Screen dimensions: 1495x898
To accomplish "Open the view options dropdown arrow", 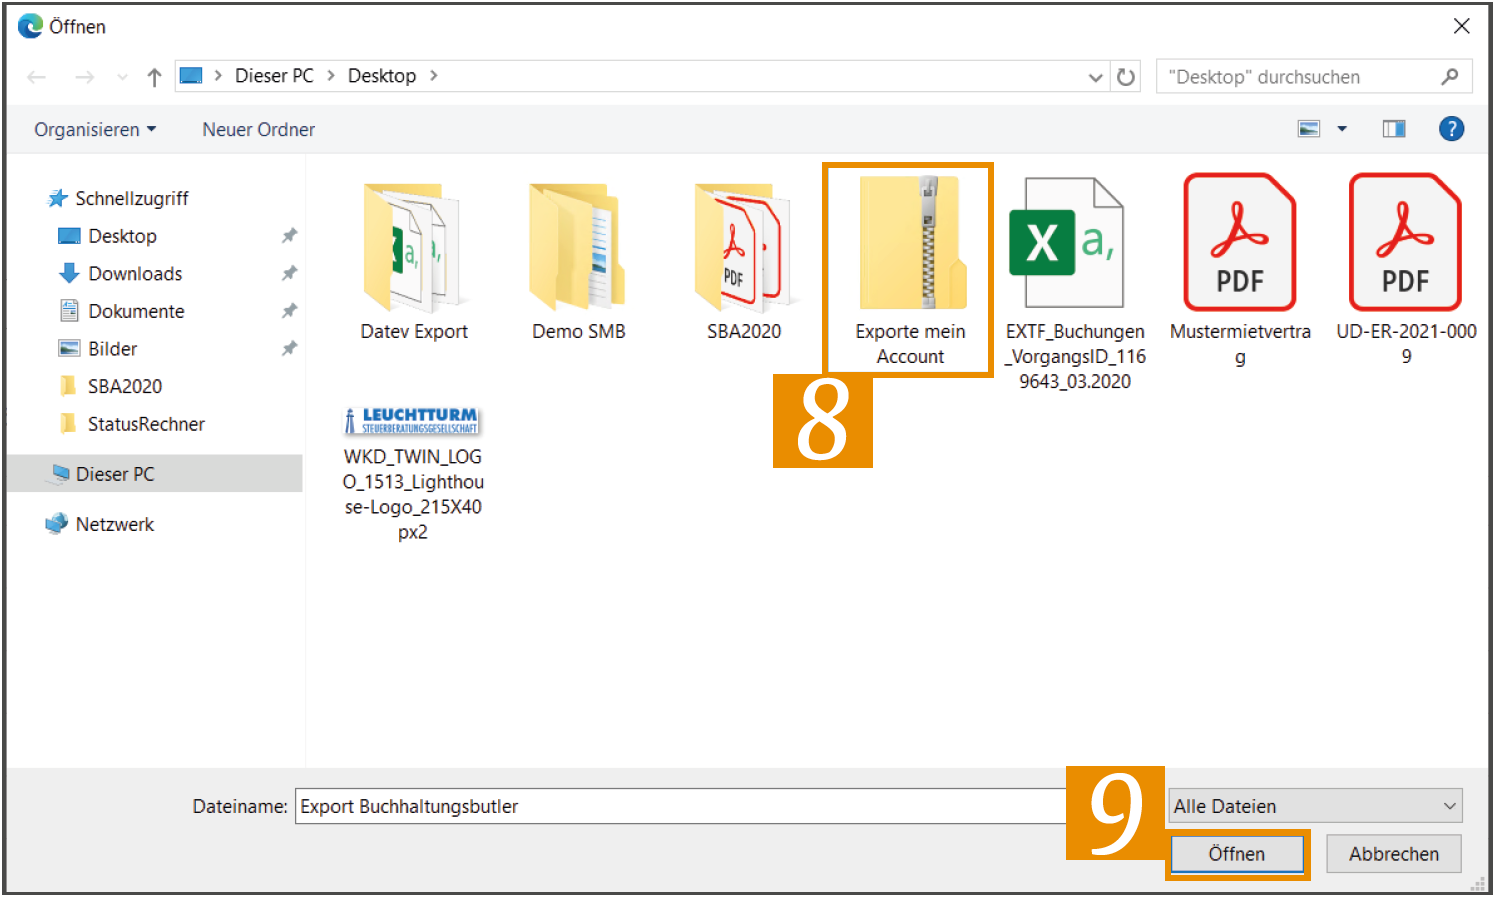I will tap(1342, 129).
